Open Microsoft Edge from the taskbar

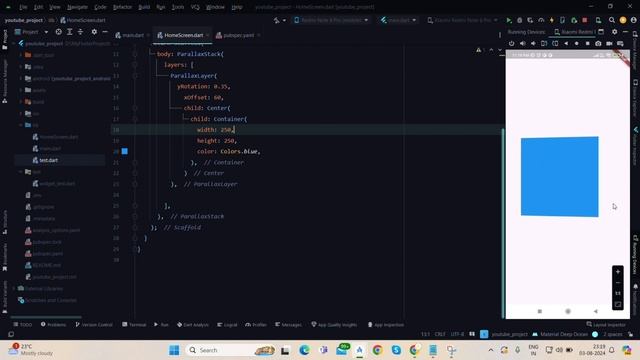point(304,350)
